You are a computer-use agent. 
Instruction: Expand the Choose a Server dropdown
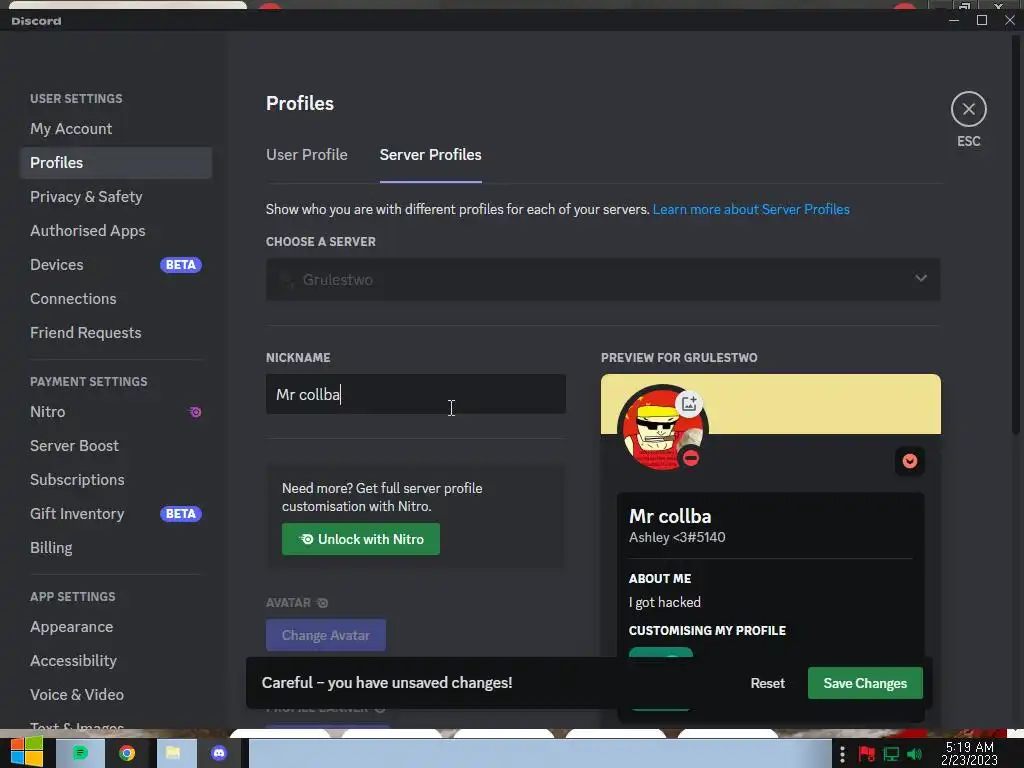tap(603, 280)
